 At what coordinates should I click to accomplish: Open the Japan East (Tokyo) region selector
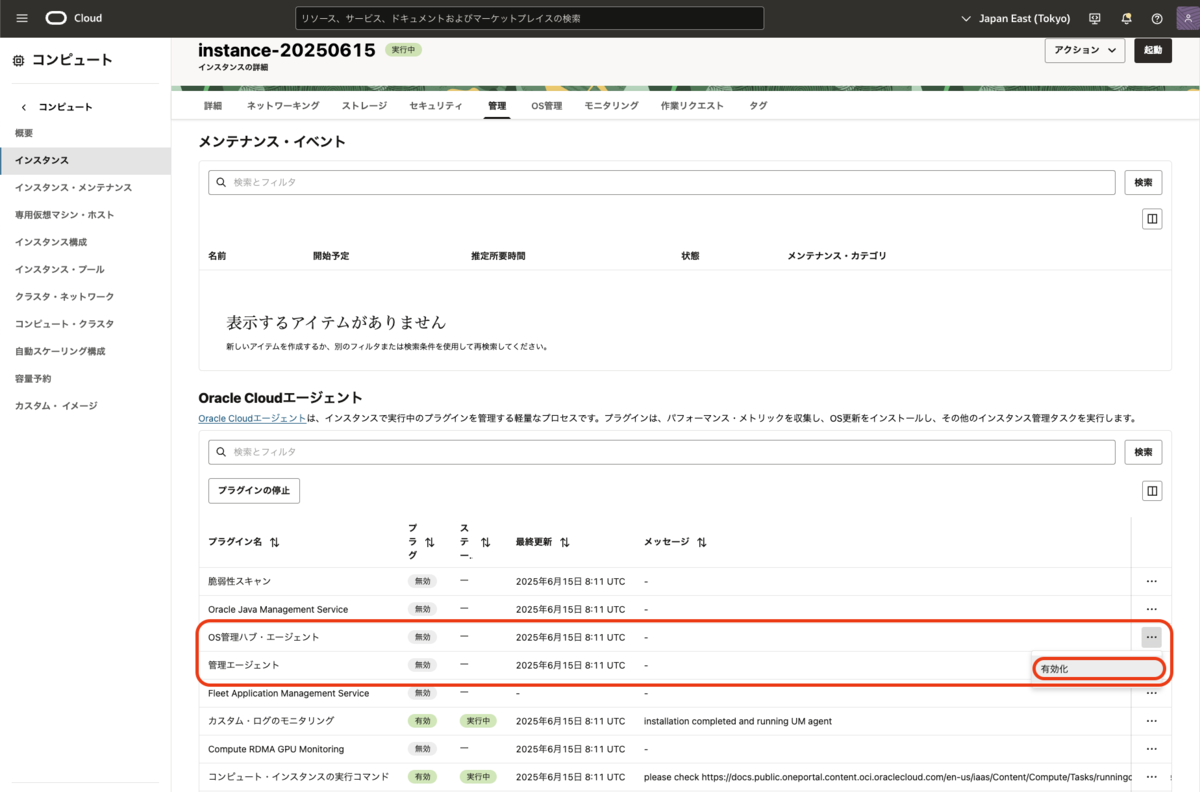(x=1015, y=18)
